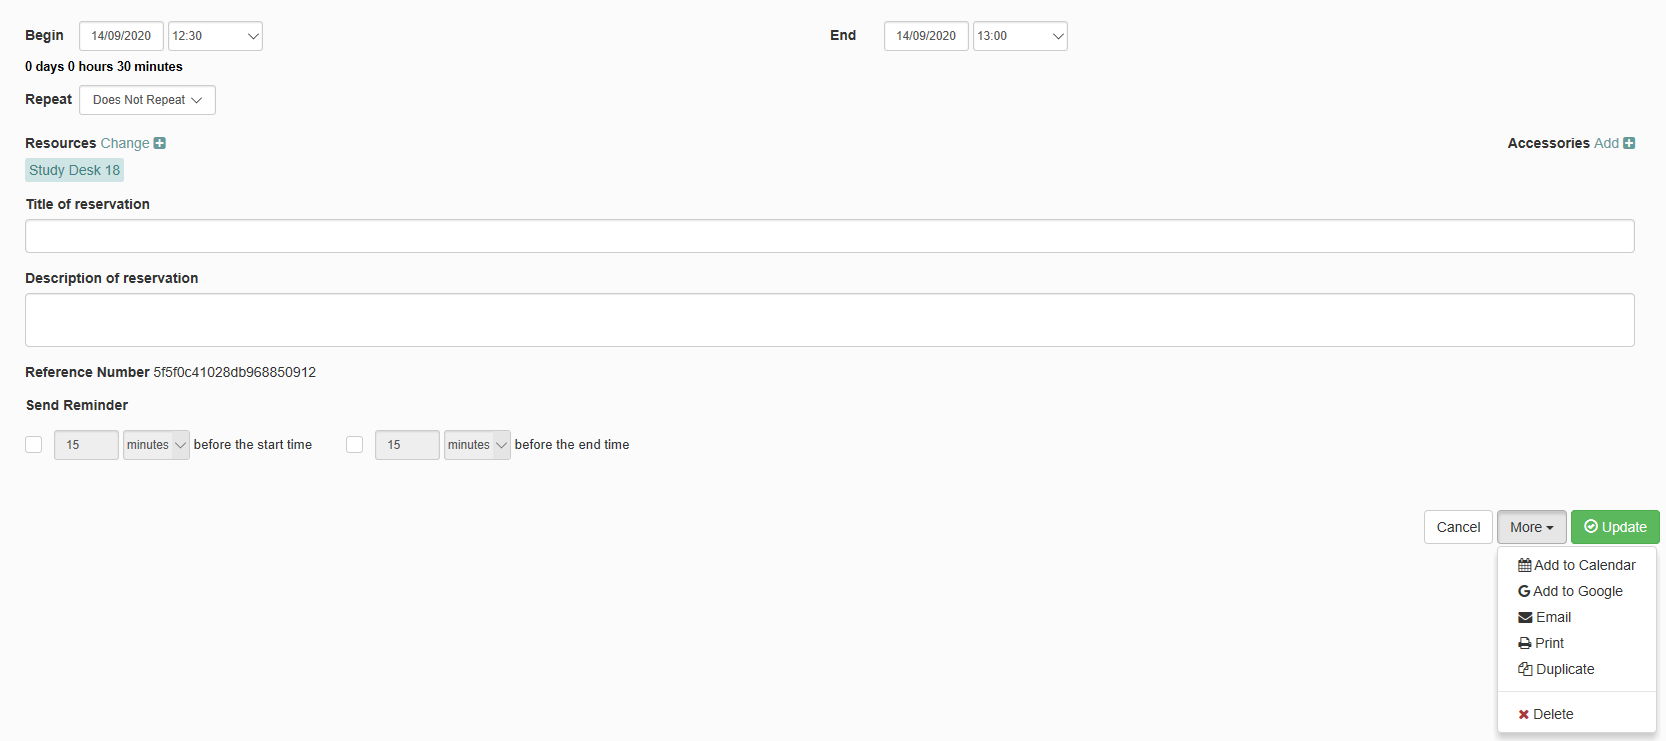Viewport: 1666px width, 741px height.
Task: Select Print in the More menu
Action: click(x=1577, y=643)
